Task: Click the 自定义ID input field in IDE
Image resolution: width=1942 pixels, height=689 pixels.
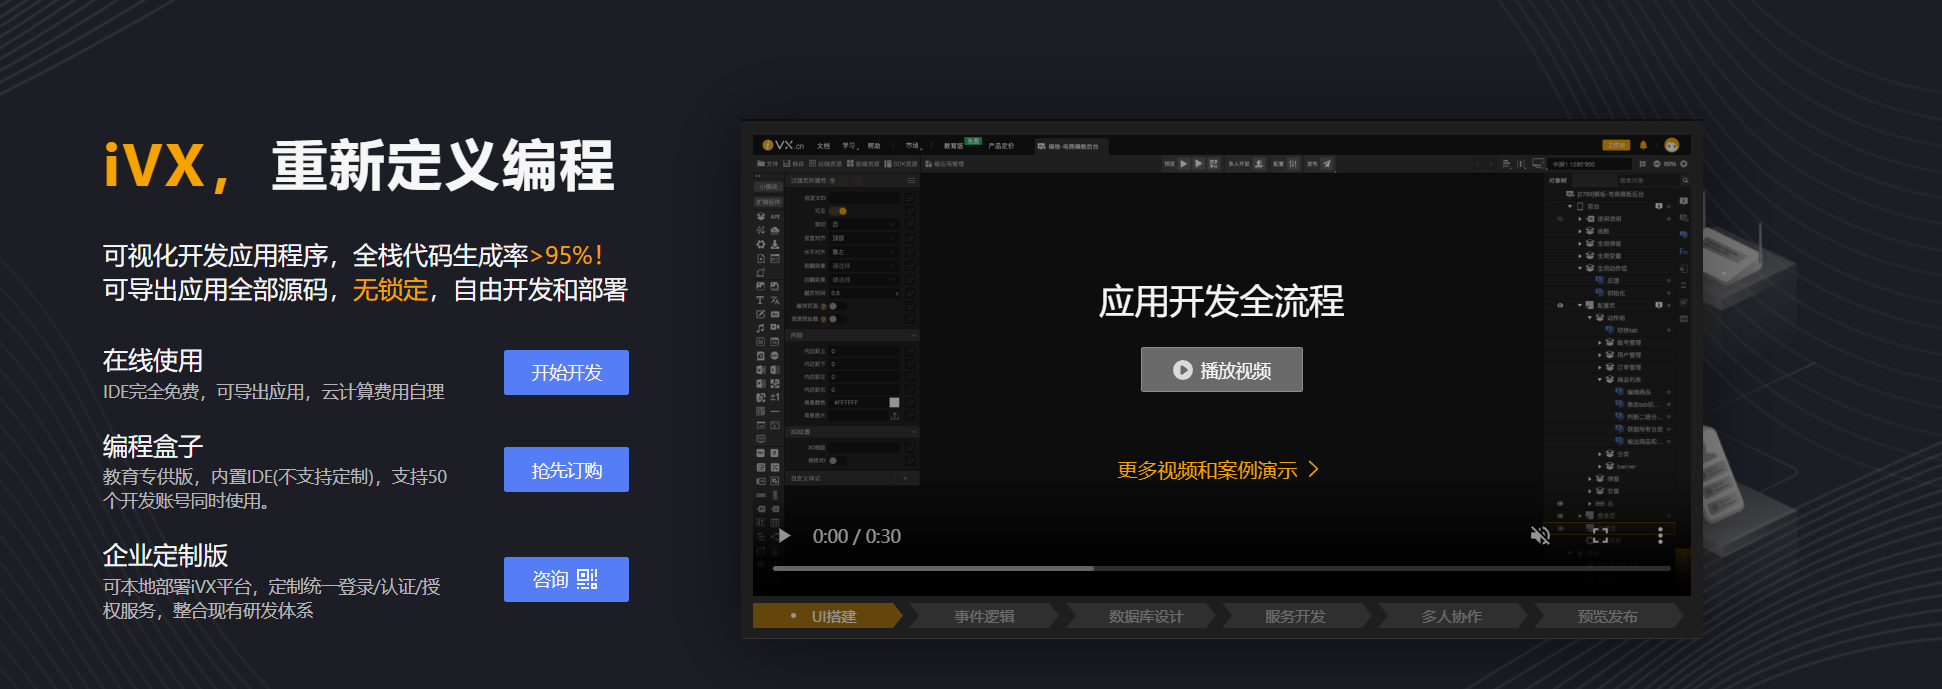Action: [865, 198]
